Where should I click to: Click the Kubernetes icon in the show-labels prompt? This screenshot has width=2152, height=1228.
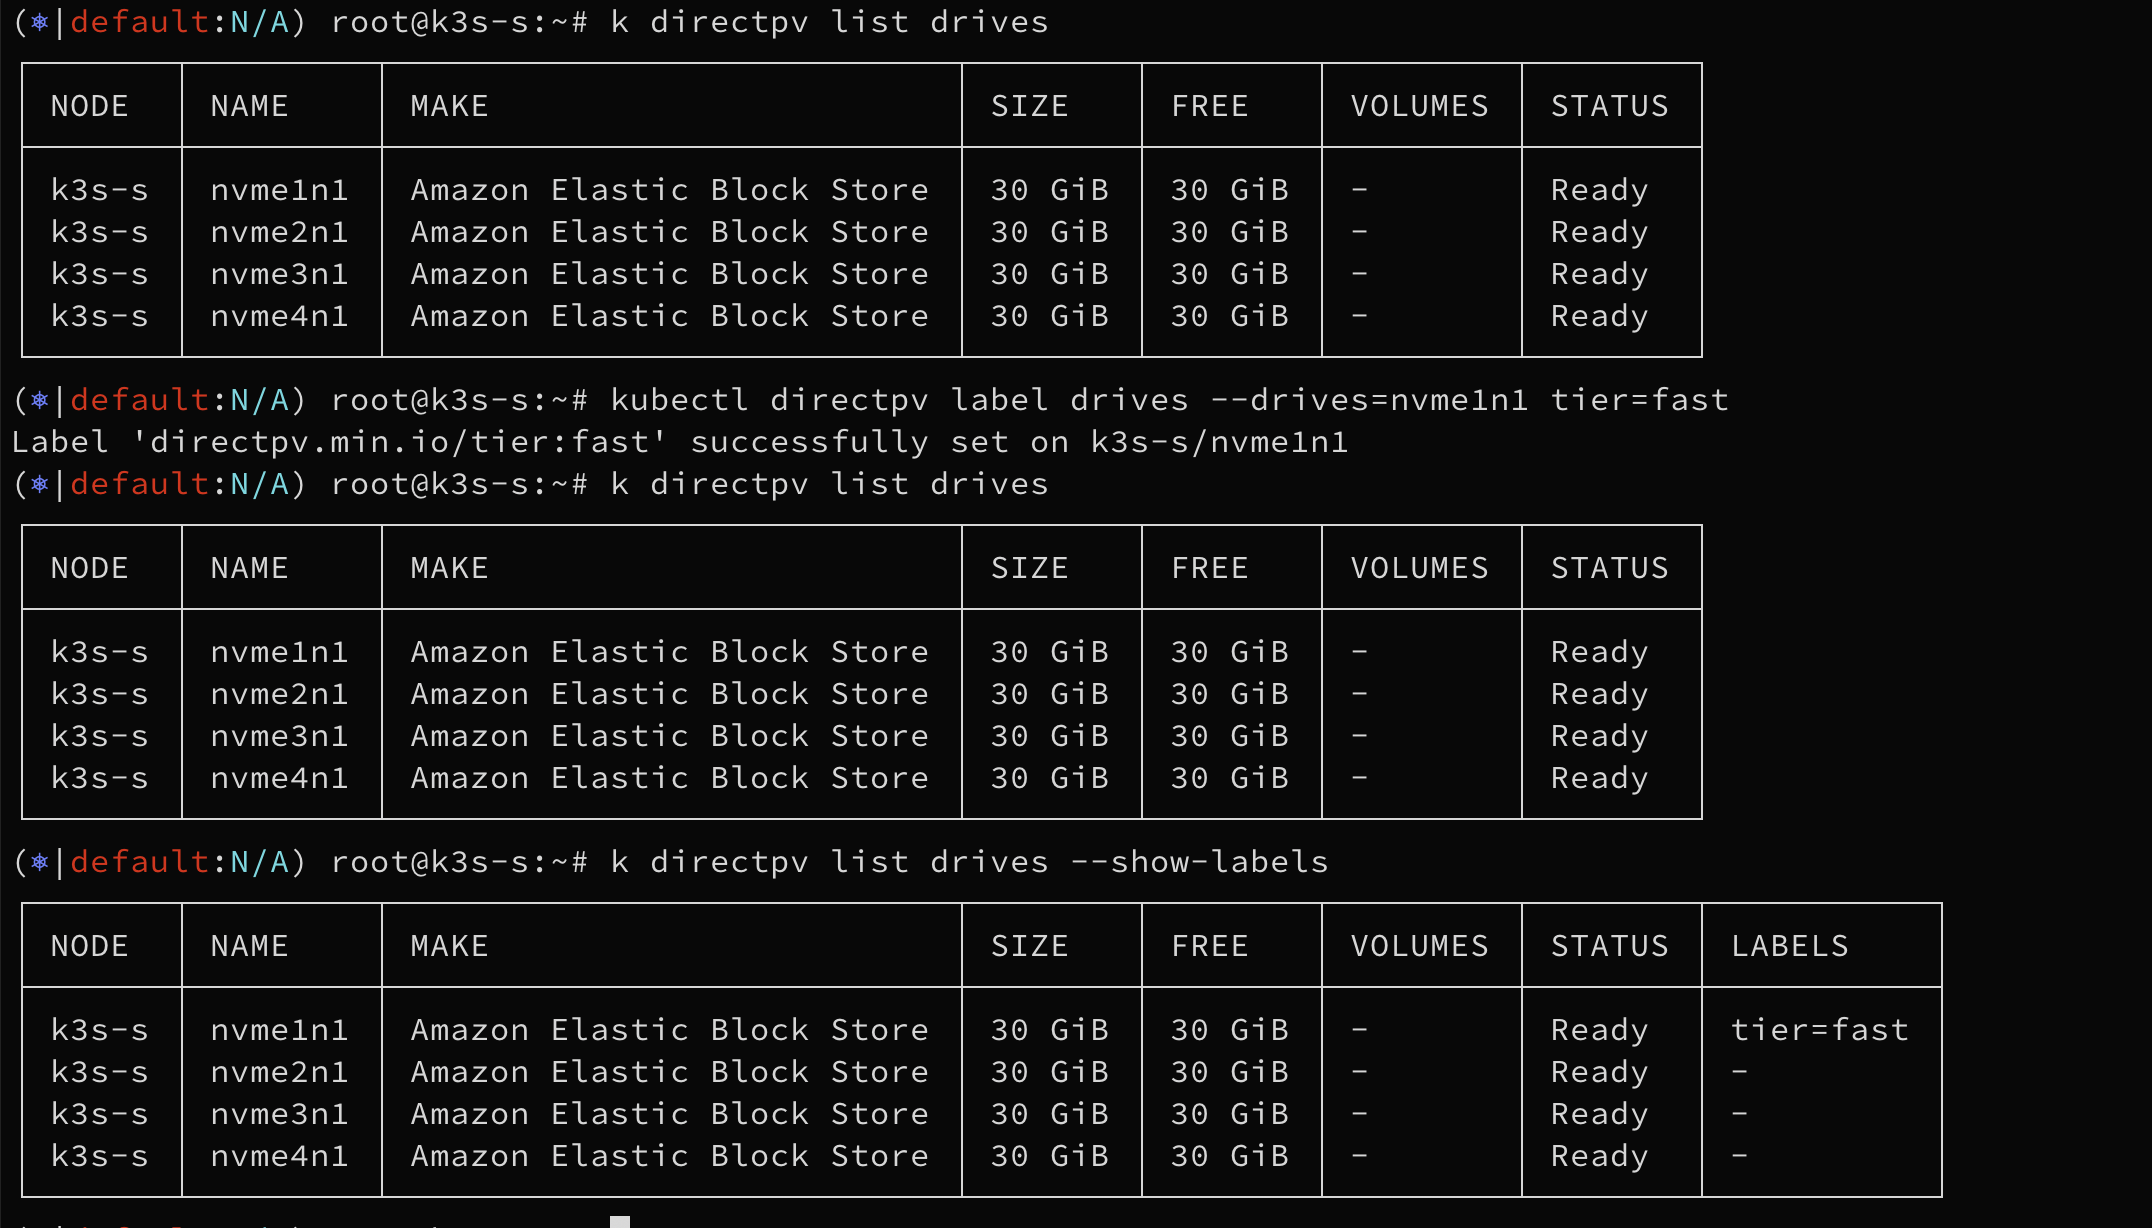pos(40,862)
